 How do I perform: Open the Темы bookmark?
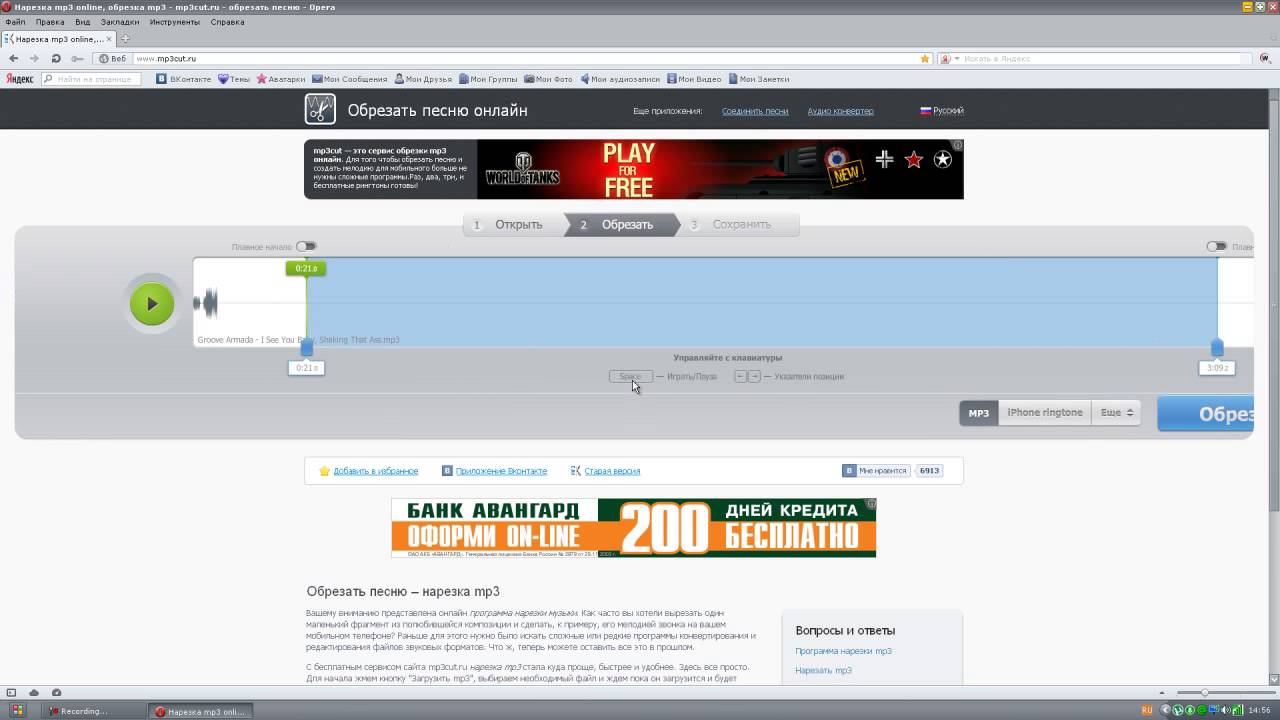pos(235,79)
